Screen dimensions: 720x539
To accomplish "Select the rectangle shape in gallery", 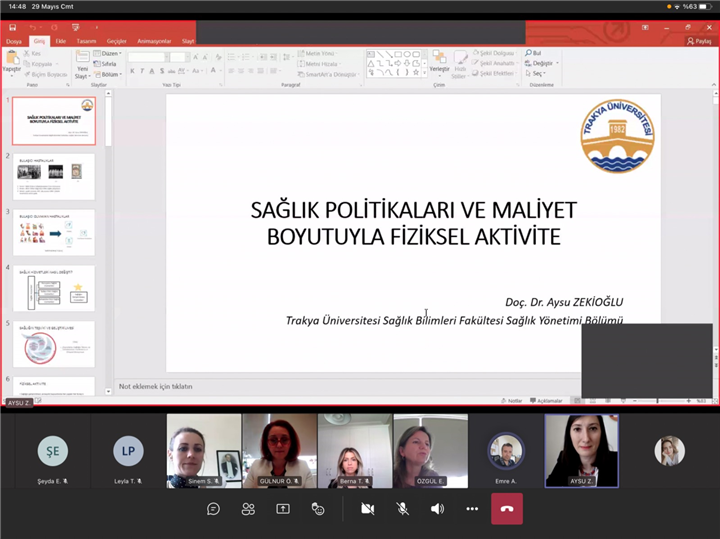I will pyautogui.click(x=398, y=55).
